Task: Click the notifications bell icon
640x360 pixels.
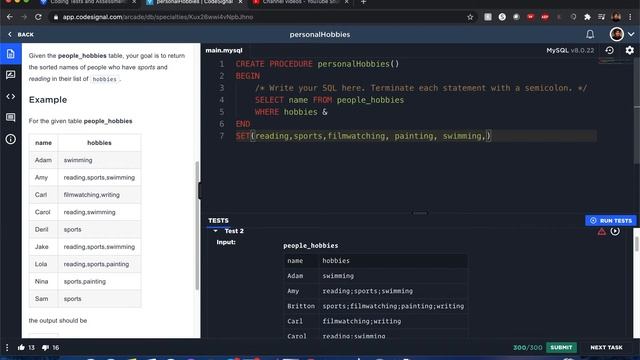Action: pyautogui.click(x=590, y=35)
